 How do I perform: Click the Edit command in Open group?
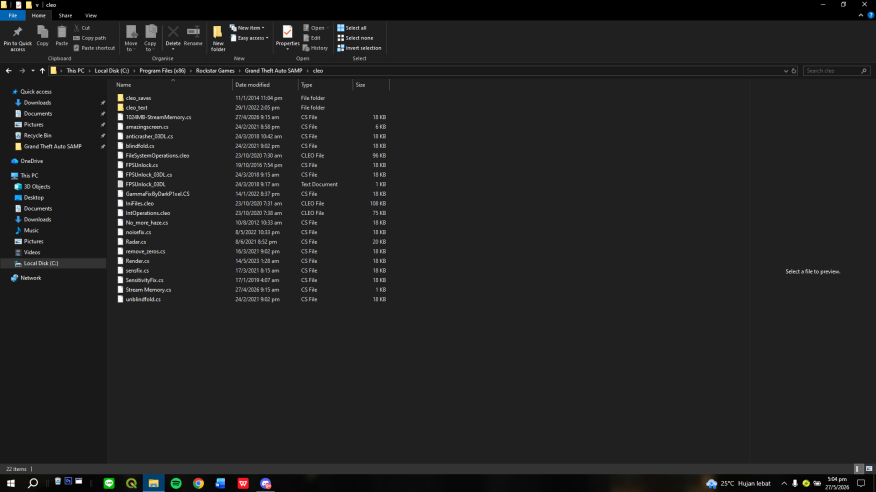click(x=312, y=38)
